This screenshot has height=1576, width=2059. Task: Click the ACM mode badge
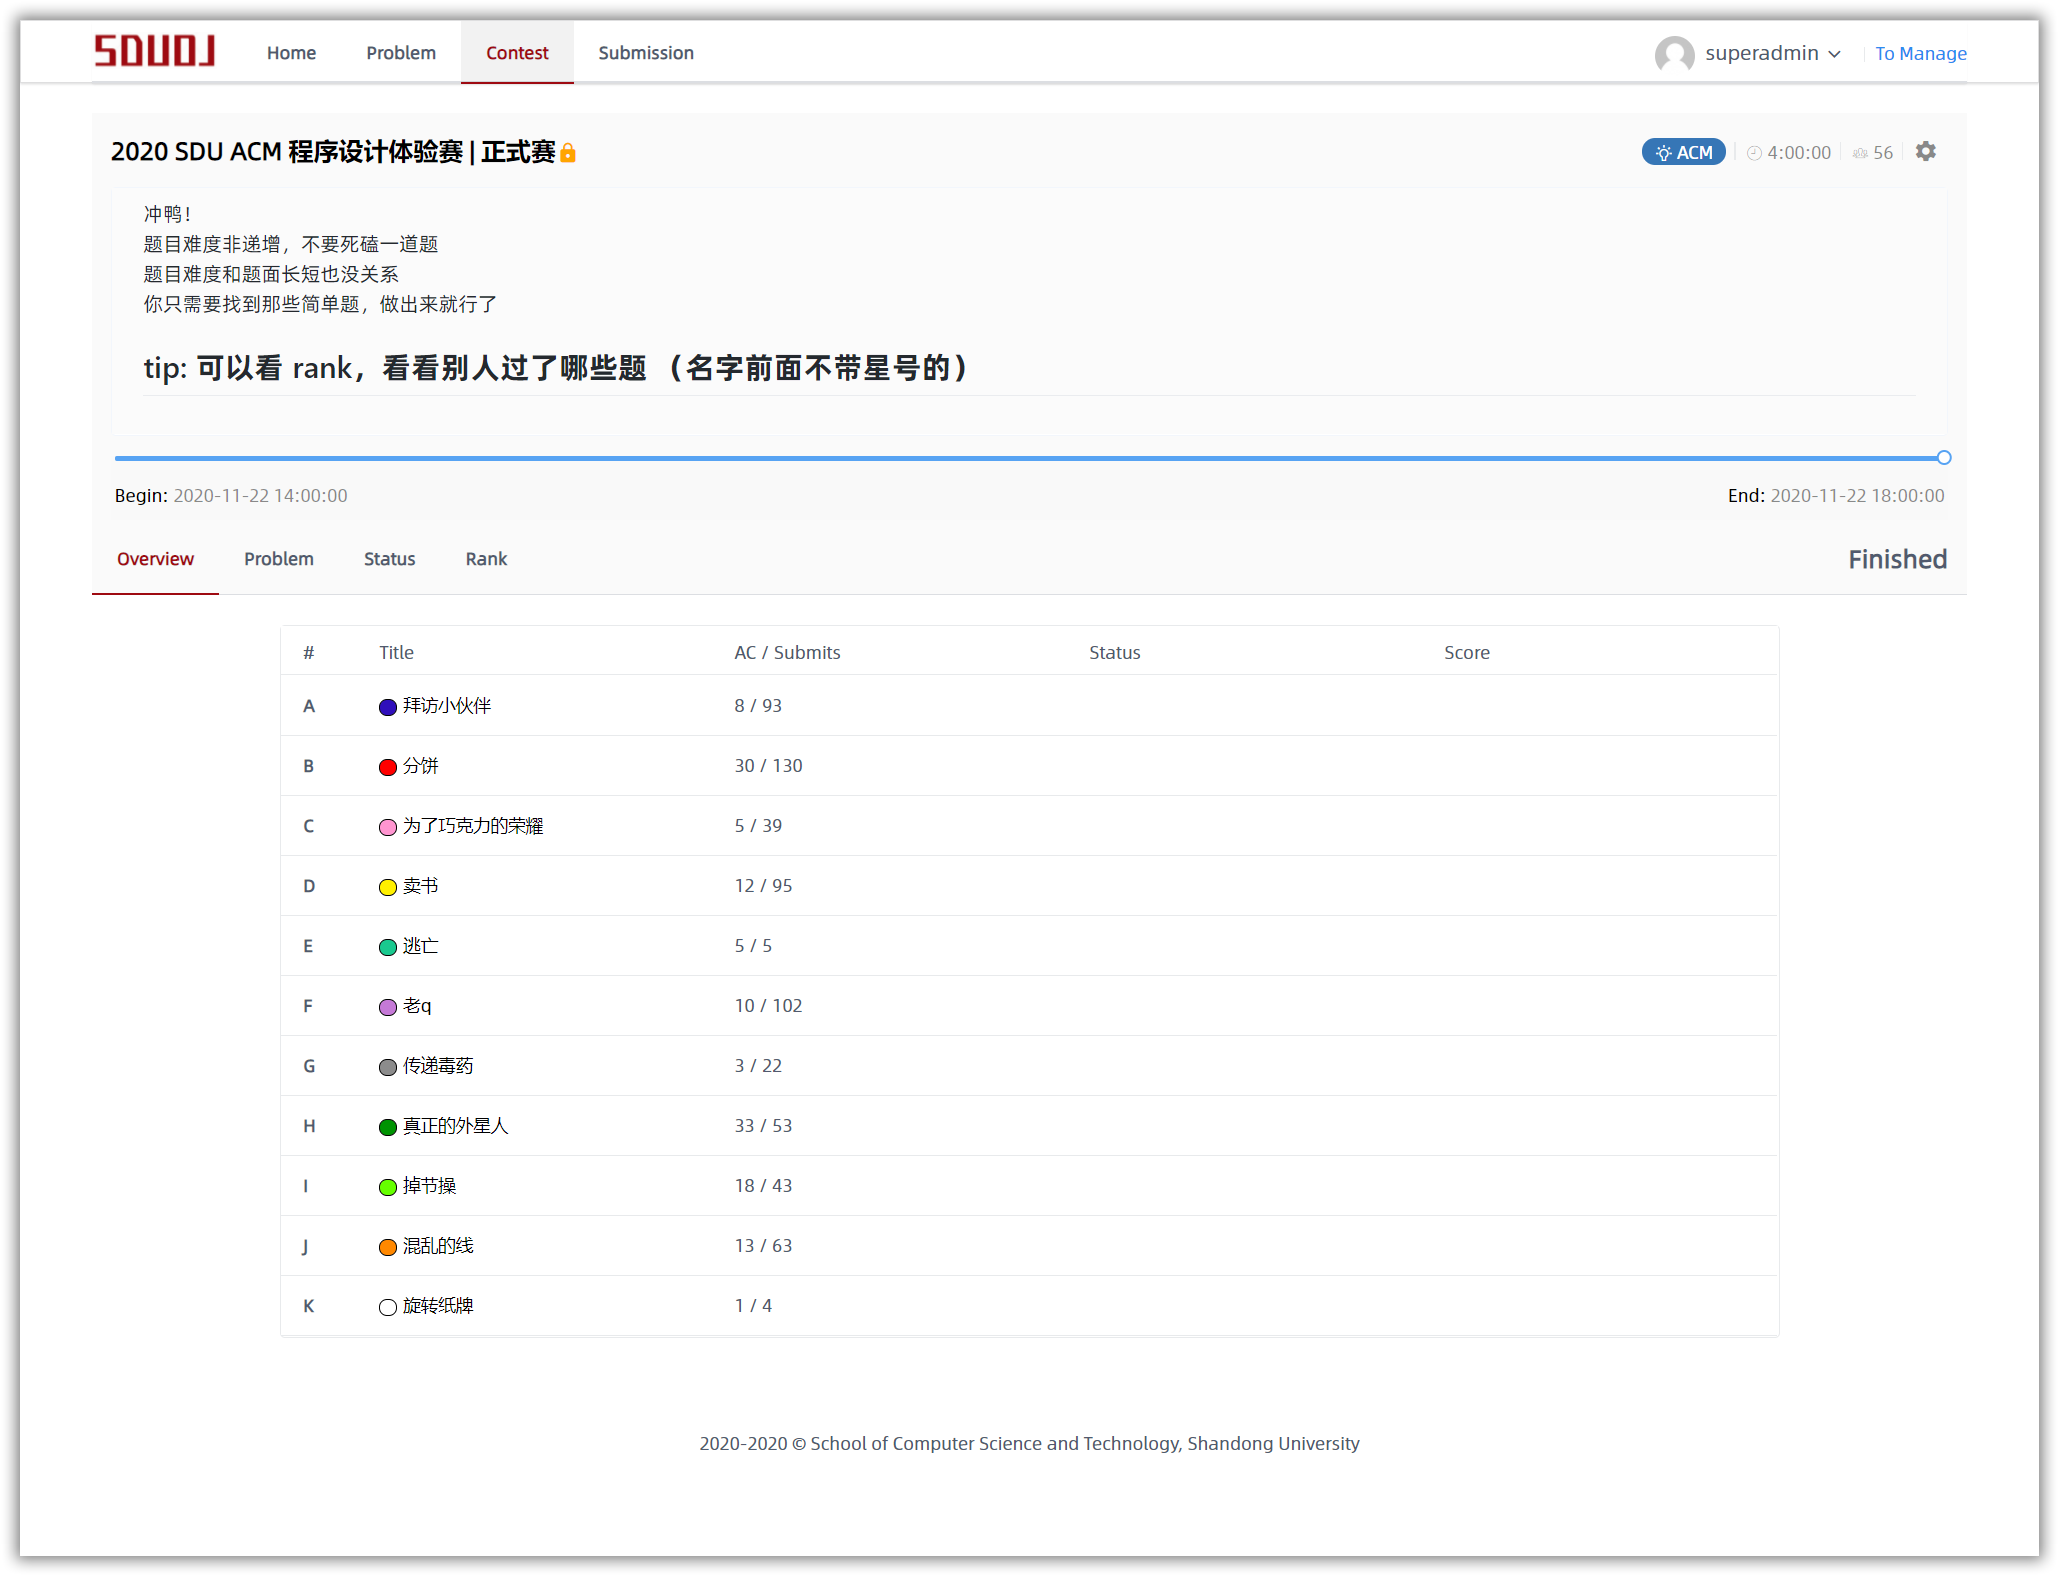tap(1683, 152)
